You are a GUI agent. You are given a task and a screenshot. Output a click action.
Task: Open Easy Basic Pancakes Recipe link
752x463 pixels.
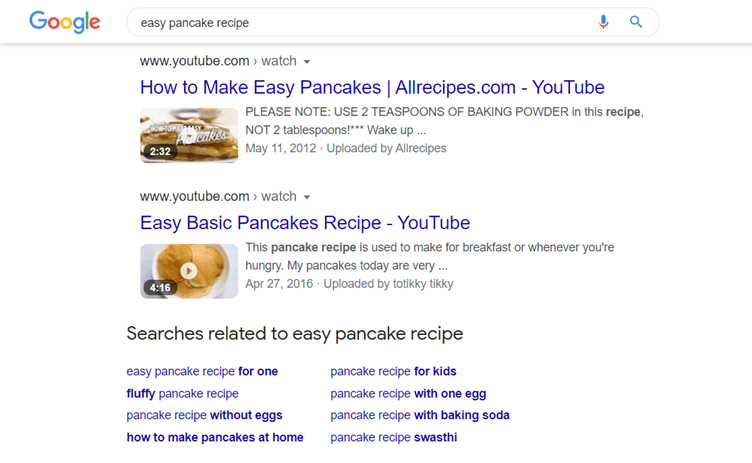pos(305,223)
